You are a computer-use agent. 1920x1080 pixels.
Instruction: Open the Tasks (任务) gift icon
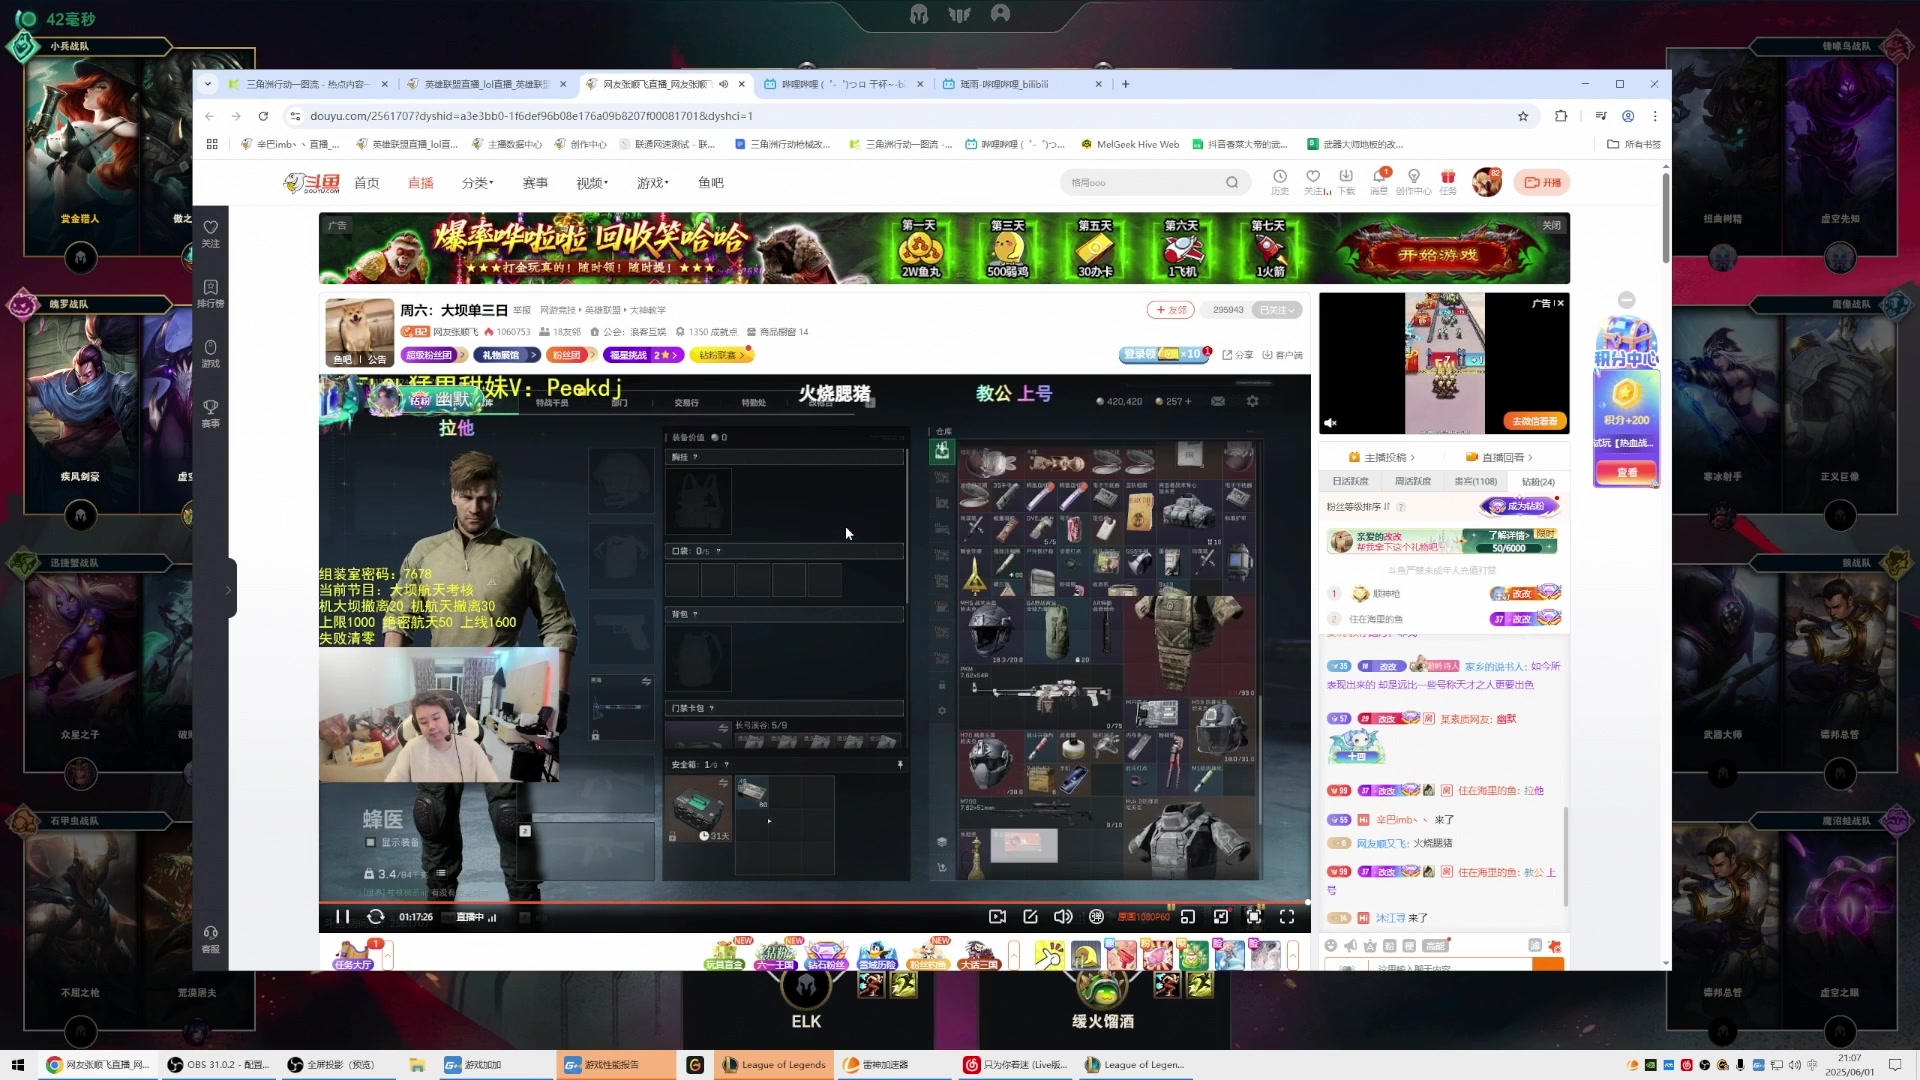(x=1448, y=181)
